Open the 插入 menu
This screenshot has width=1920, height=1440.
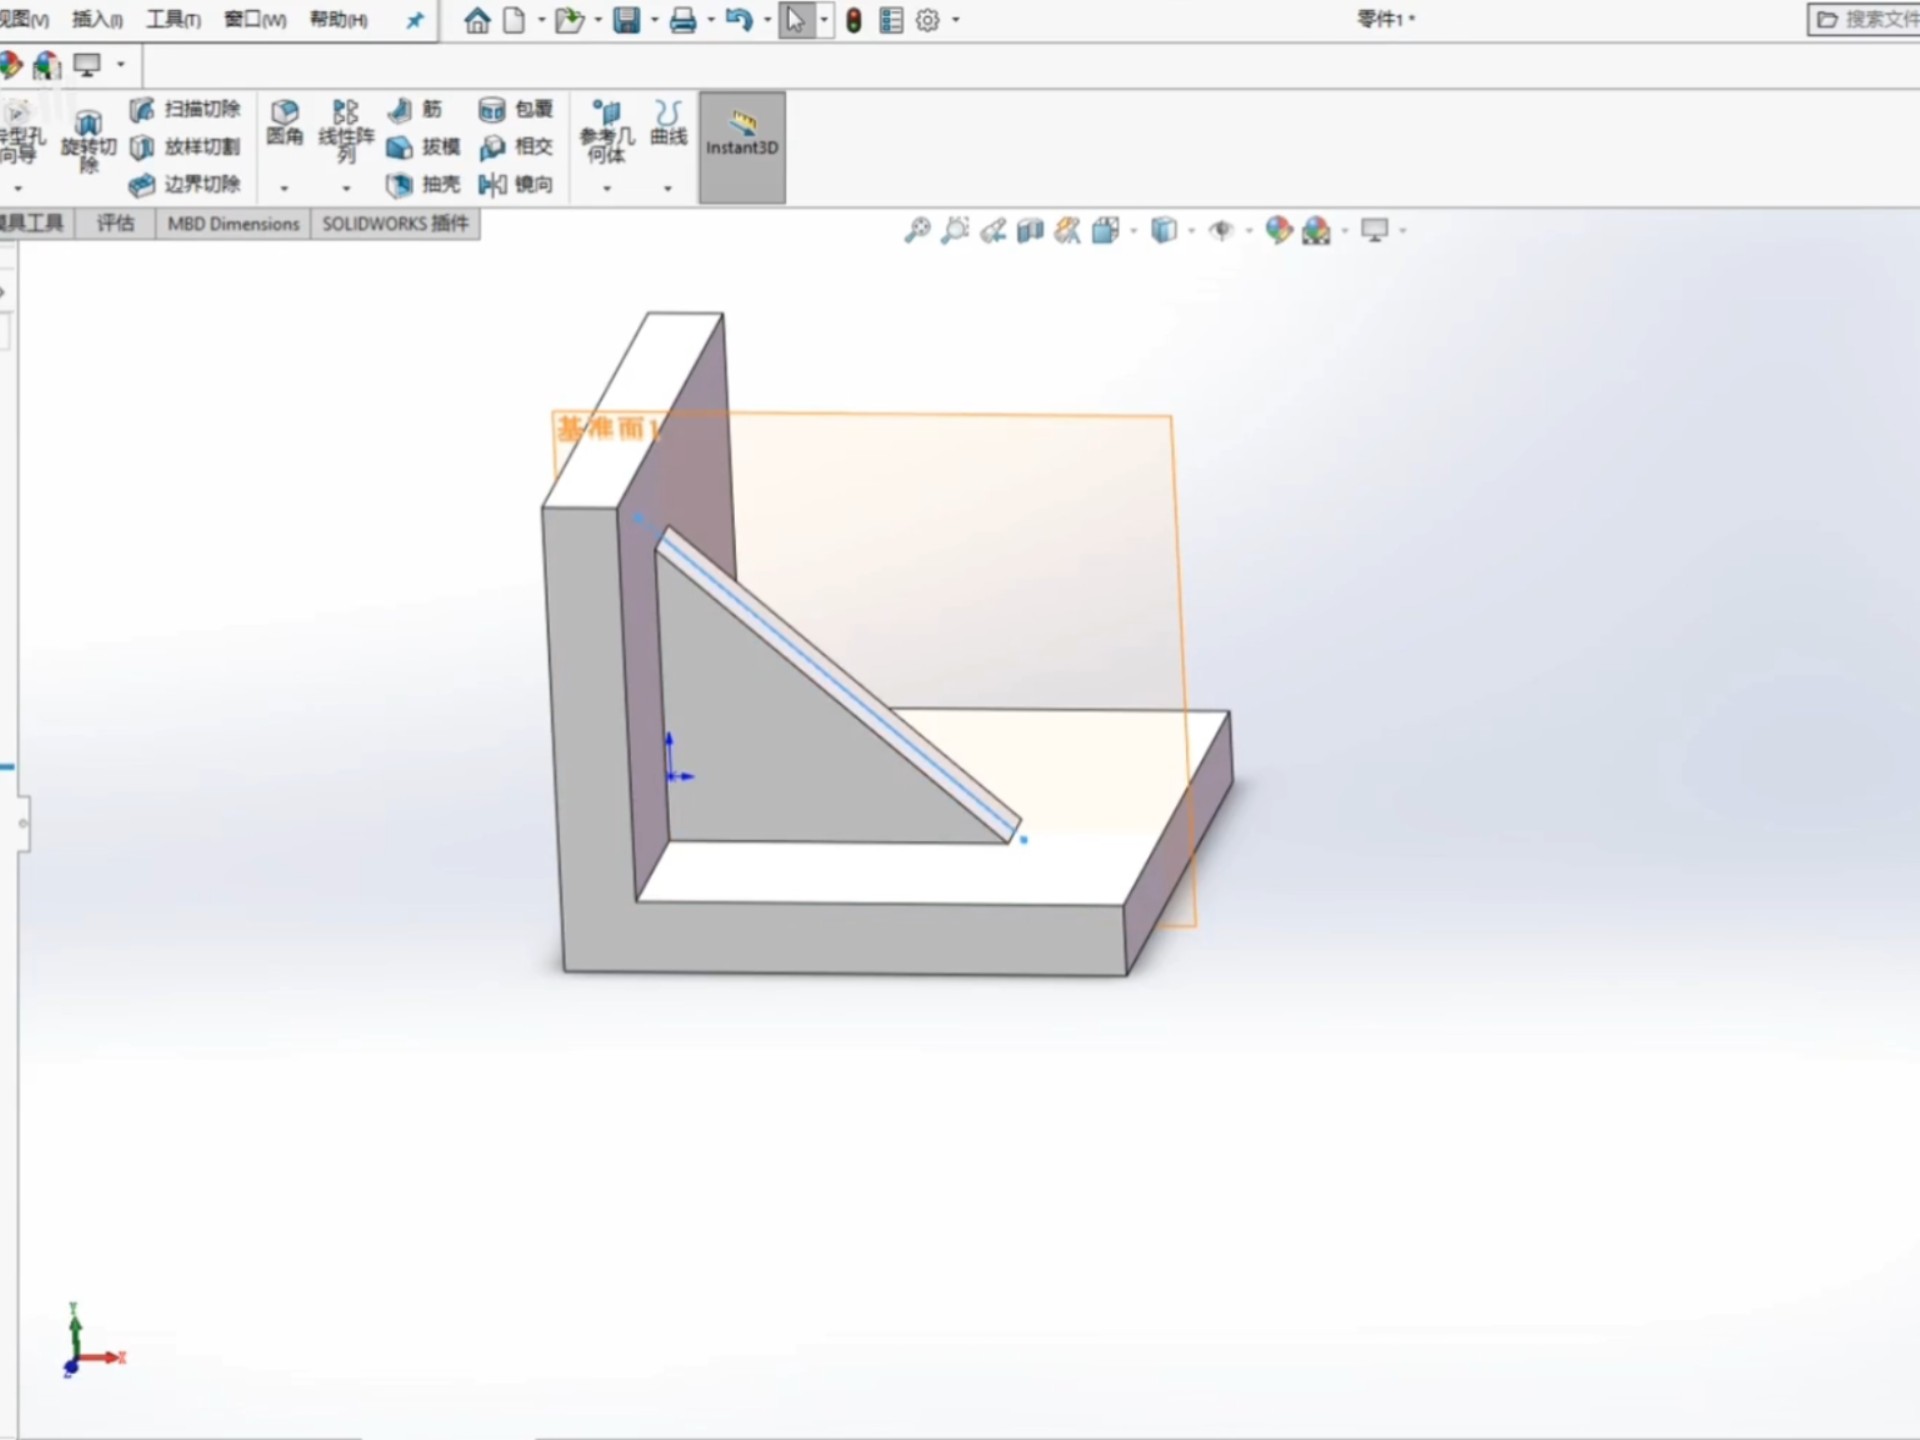pos(95,19)
